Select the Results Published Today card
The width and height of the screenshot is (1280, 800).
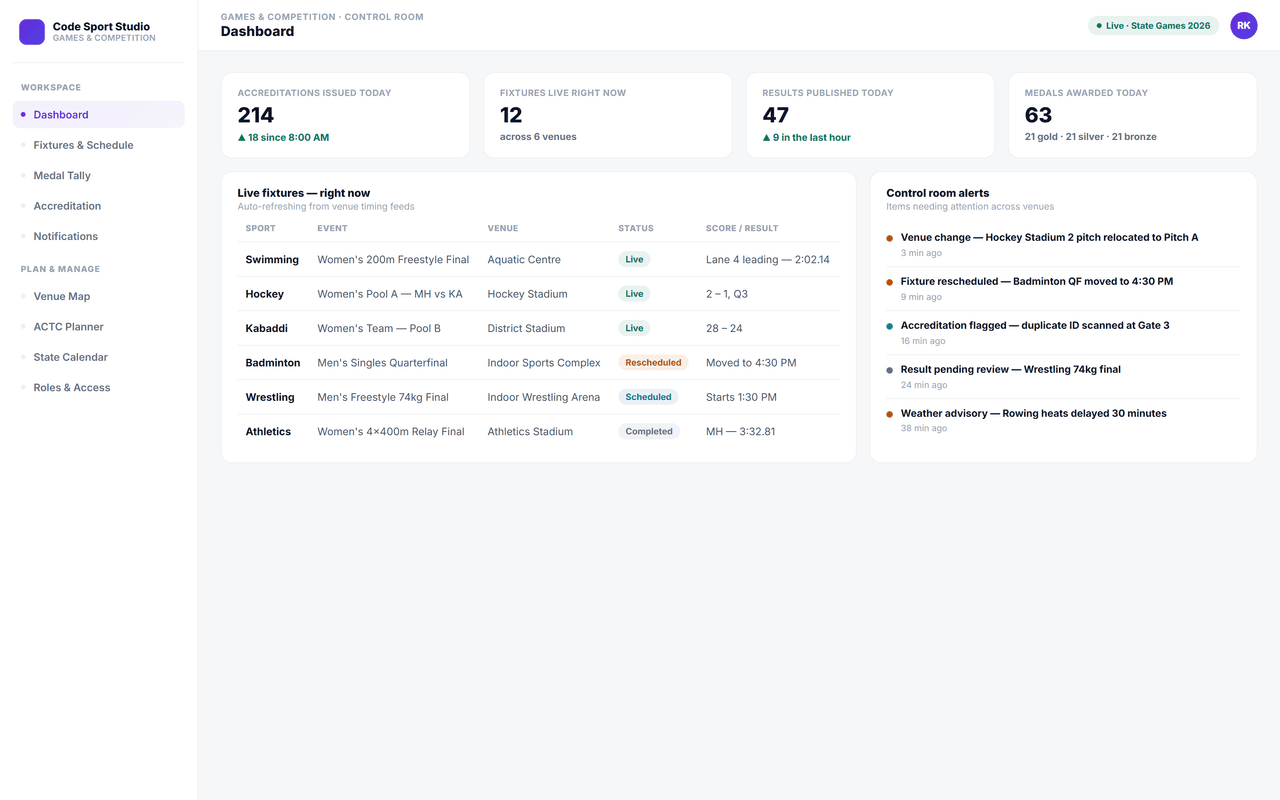(870, 115)
